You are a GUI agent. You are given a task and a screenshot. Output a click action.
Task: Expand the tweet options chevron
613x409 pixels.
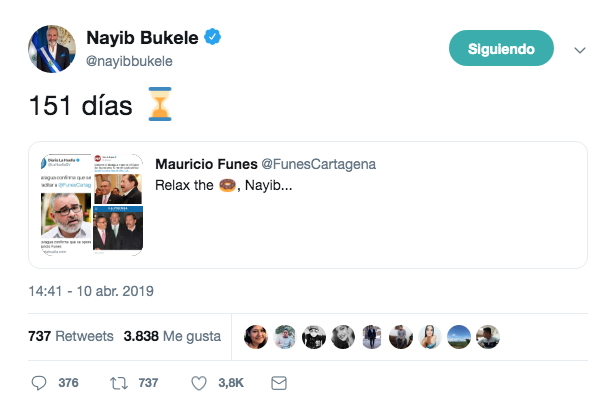coord(580,50)
